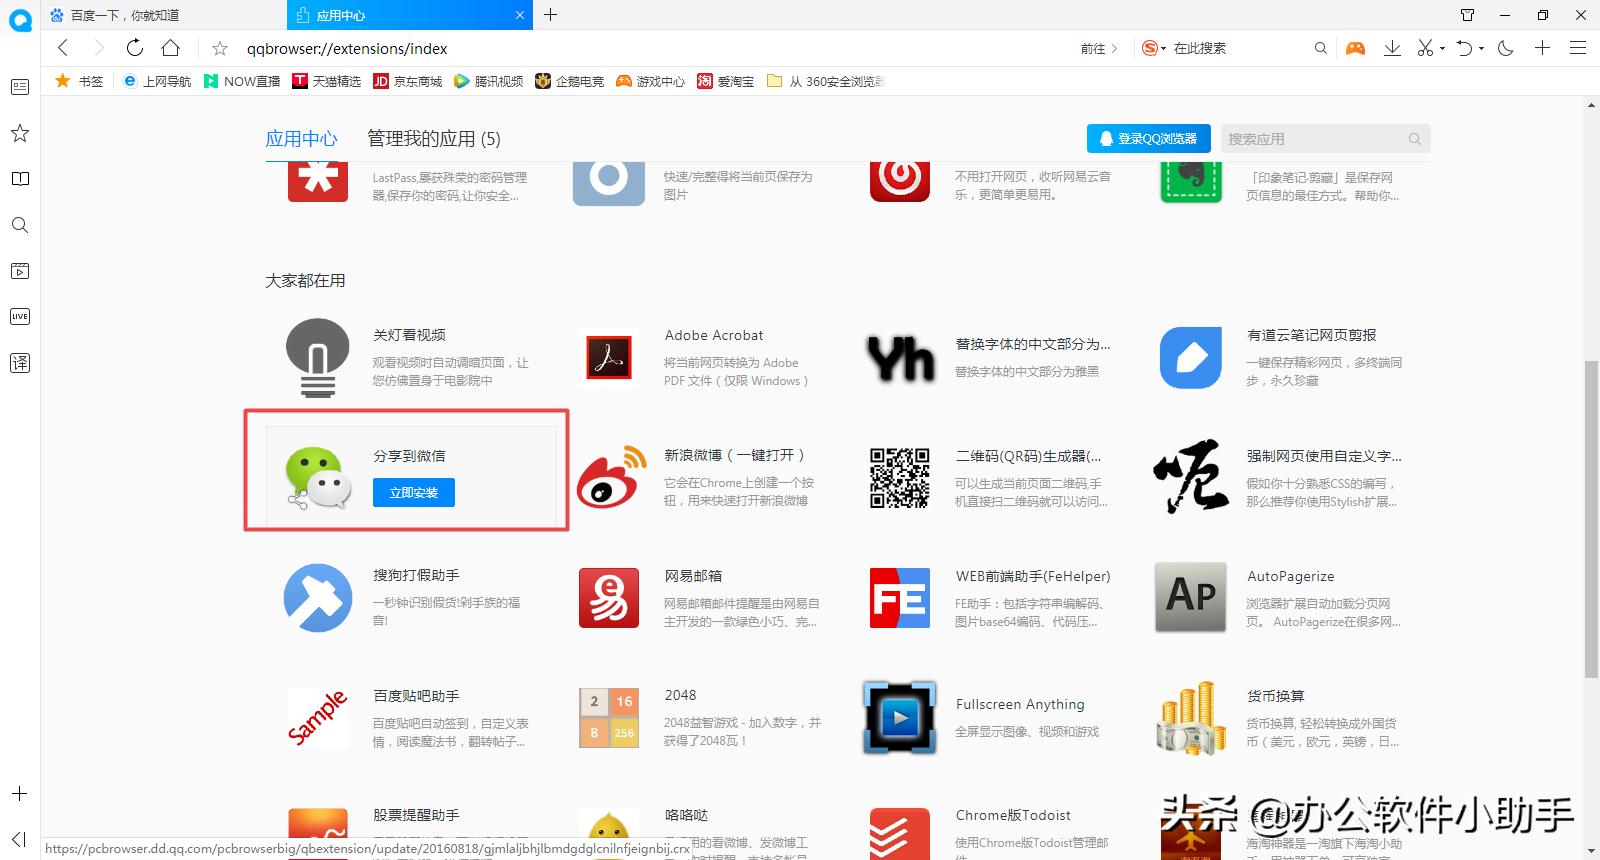
Task: Open the Adobe Acrobat extension icon
Action: point(609,357)
